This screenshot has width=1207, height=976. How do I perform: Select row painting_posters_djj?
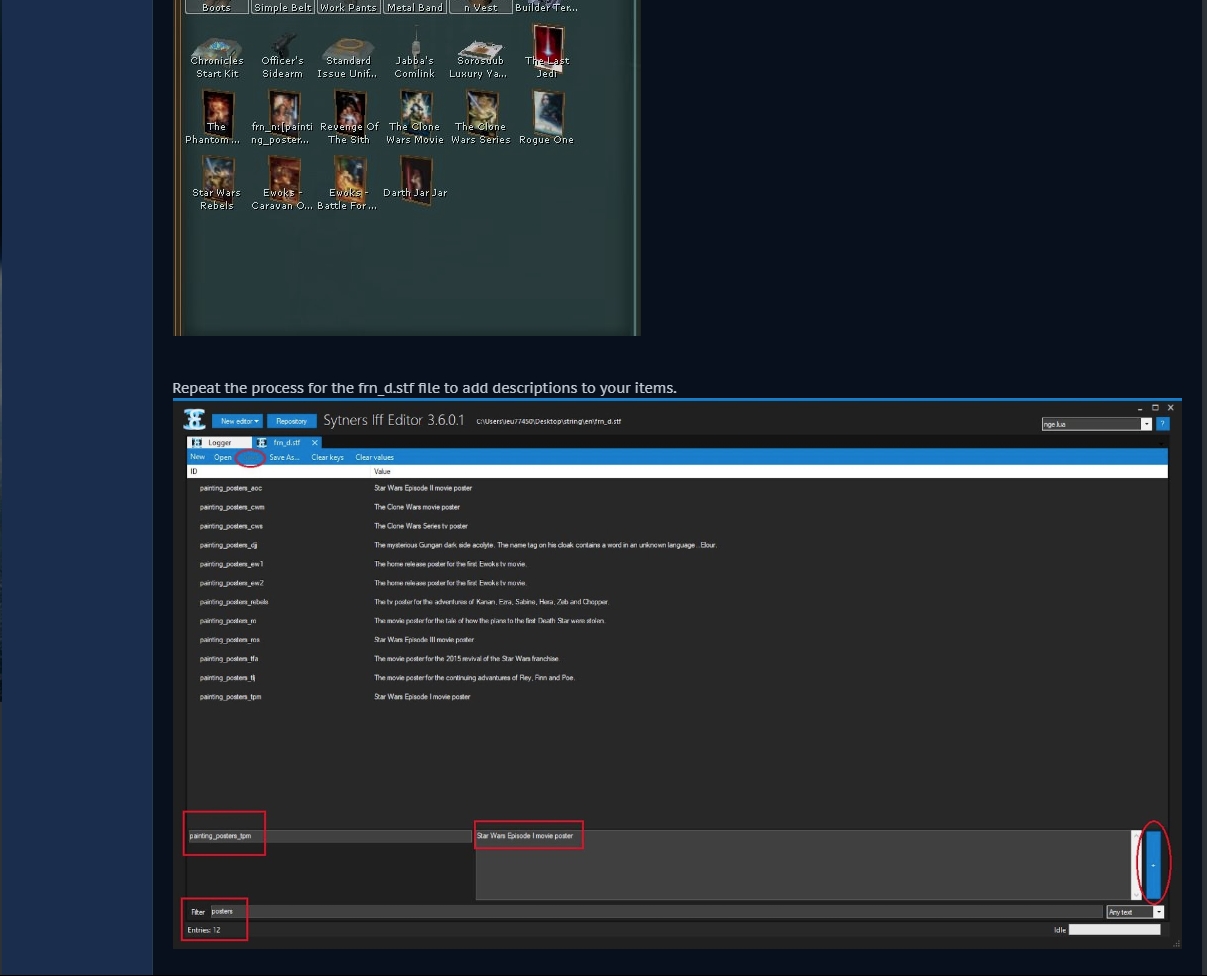point(677,545)
